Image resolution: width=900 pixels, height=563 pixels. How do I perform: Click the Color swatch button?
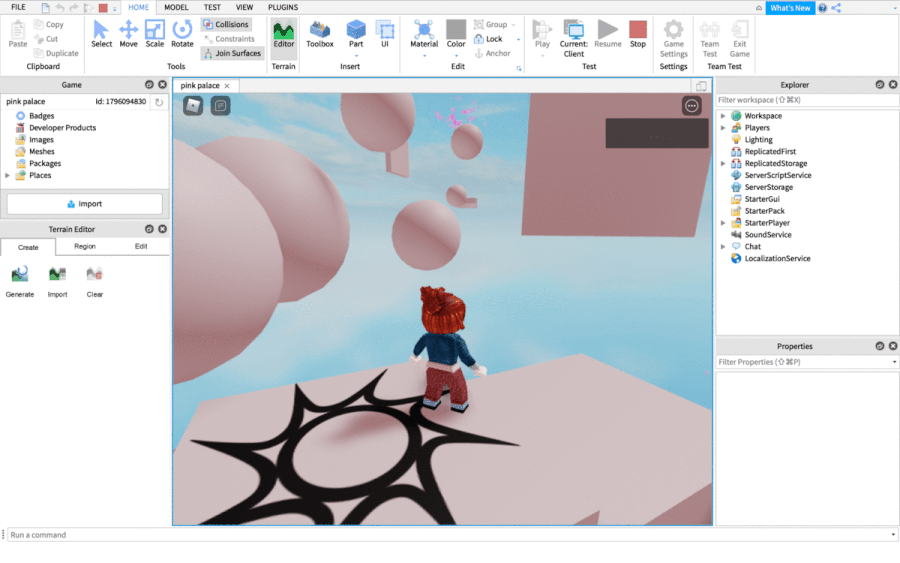pos(456,34)
